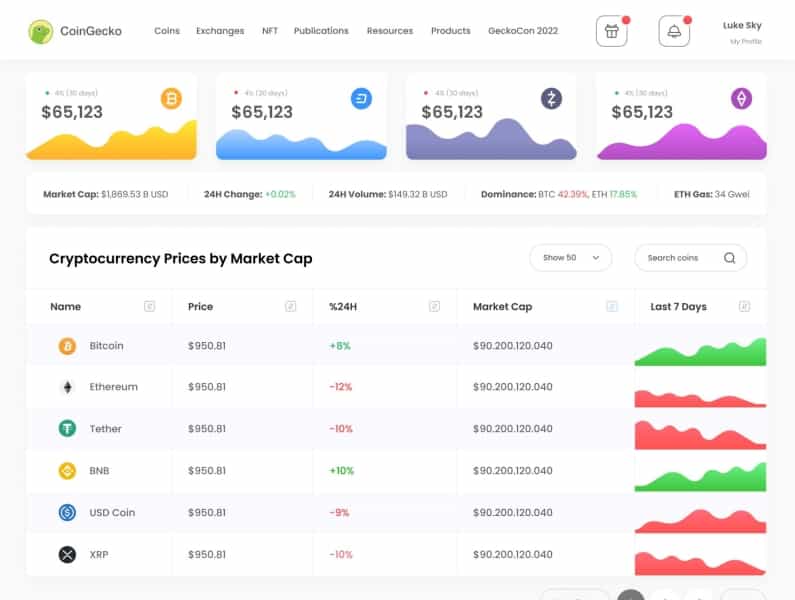Open the NFT menu
Screen dimensions: 795x600
click(x=270, y=31)
